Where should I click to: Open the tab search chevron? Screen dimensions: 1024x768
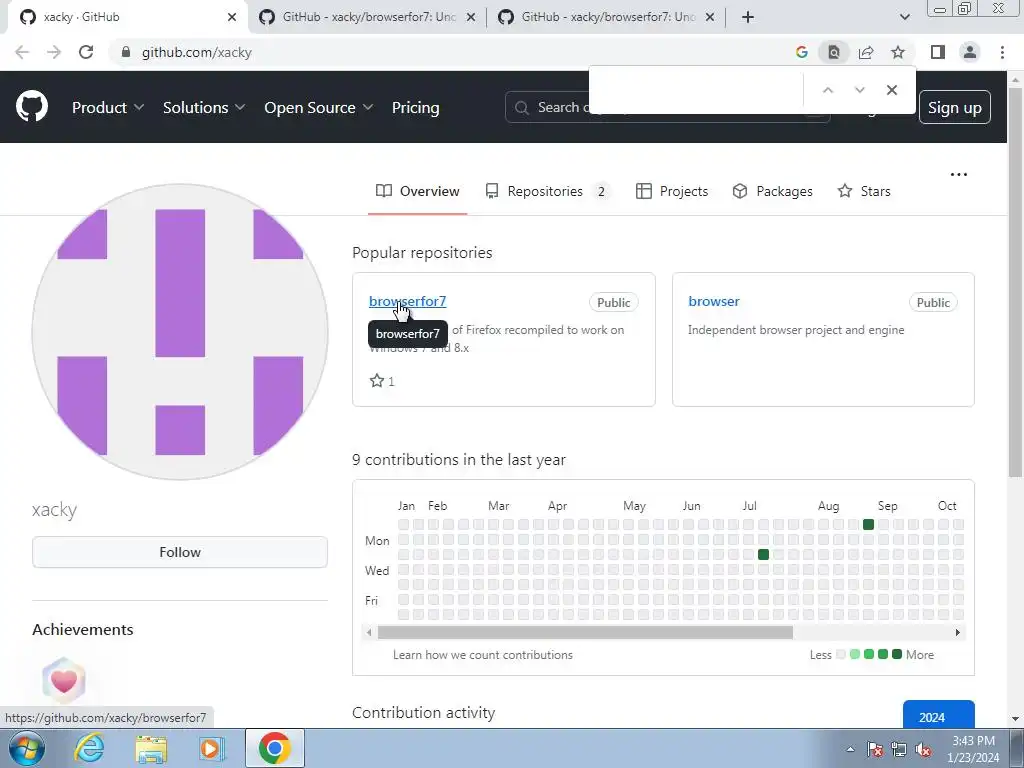tap(904, 17)
